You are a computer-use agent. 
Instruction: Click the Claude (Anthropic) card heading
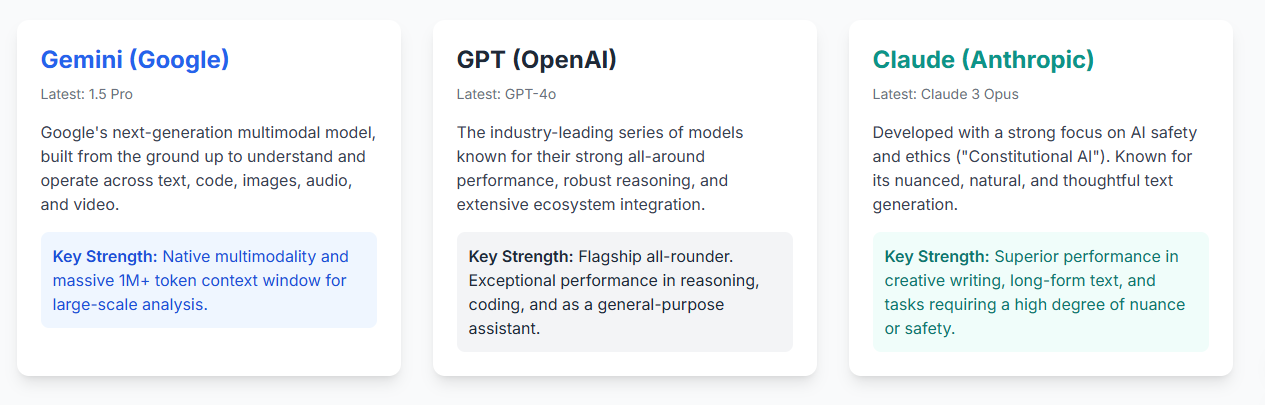(983, 60)
